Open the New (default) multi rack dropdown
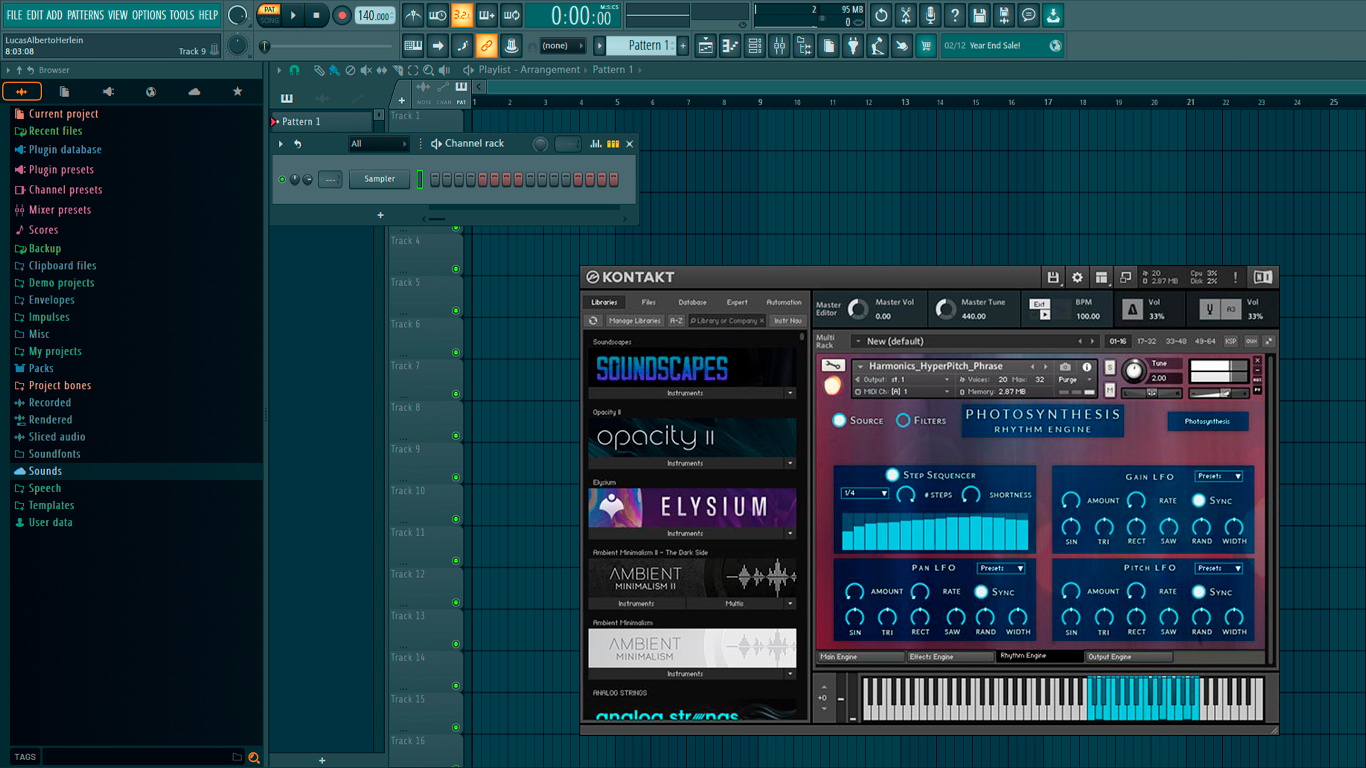 [974, 341]
